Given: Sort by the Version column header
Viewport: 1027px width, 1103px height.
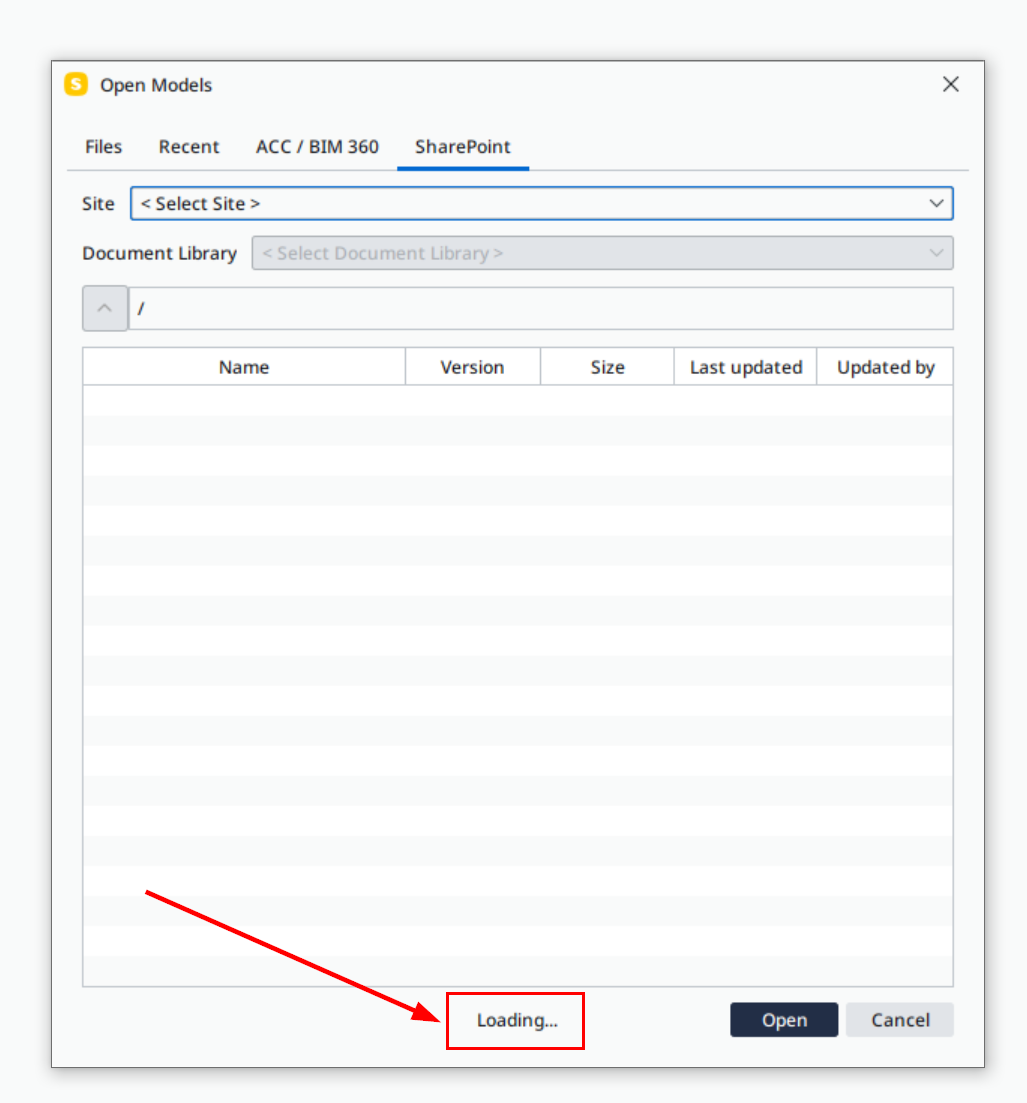Looking at the screenshot, I should pyautogui.click(x=473, y=366).
